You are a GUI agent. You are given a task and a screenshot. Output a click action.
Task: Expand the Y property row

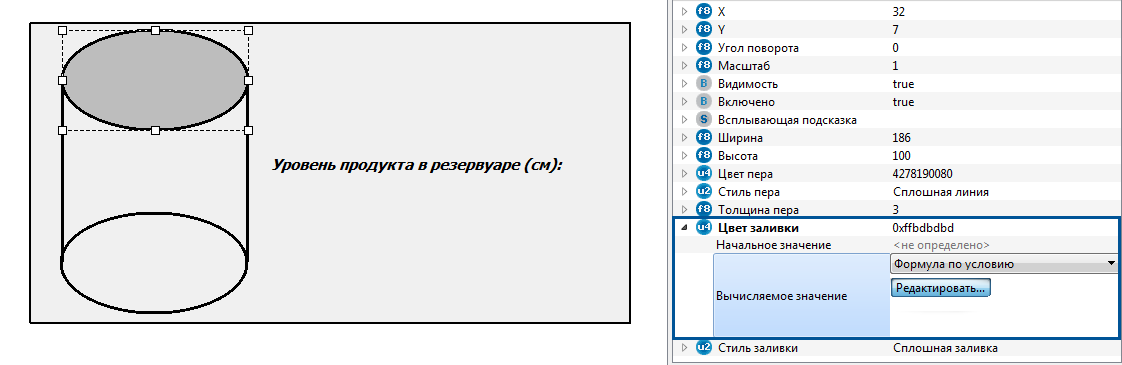684,29
